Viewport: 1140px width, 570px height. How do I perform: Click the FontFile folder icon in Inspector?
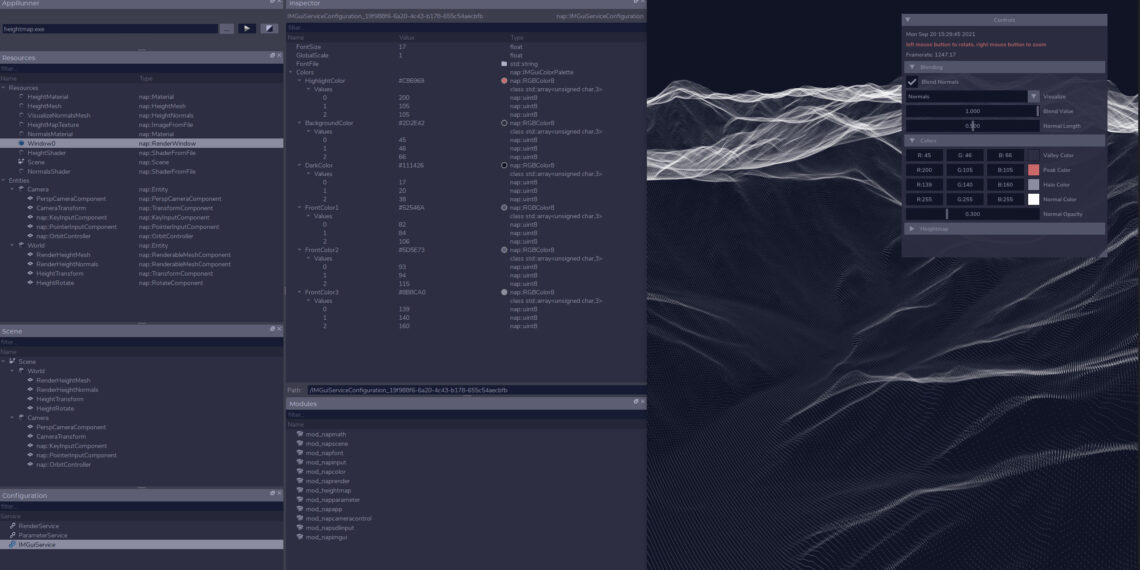[504, 64]
